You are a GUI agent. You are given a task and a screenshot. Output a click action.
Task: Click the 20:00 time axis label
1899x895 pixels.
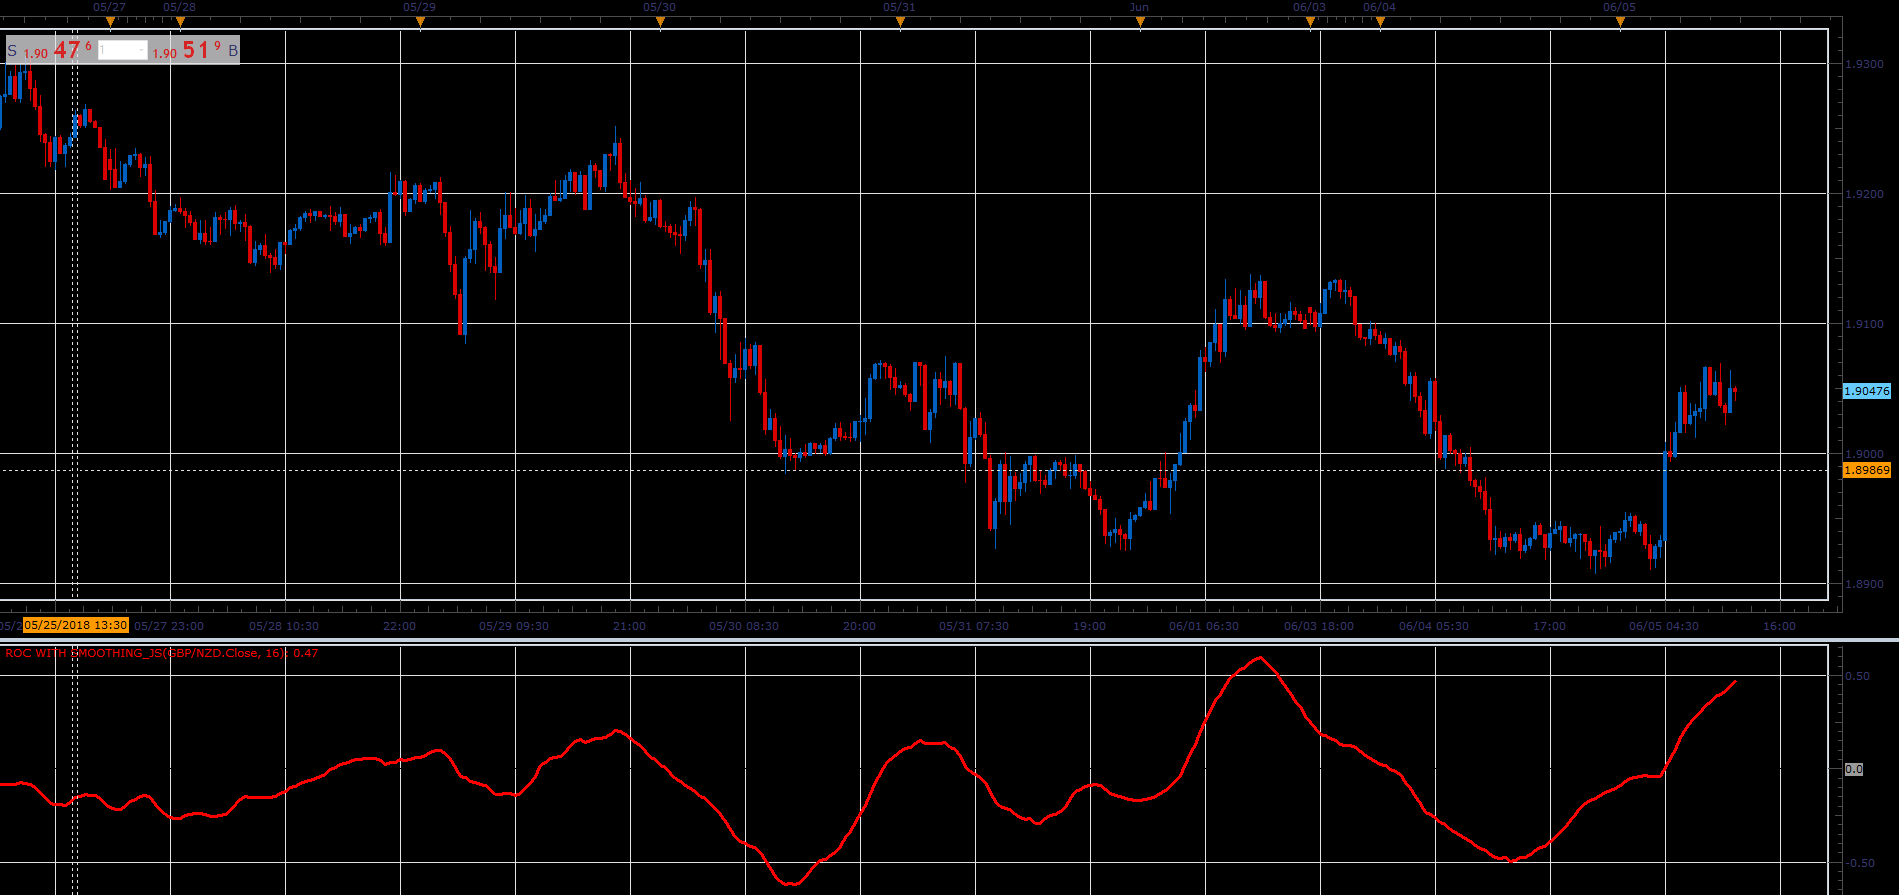[x=859, y=626]
